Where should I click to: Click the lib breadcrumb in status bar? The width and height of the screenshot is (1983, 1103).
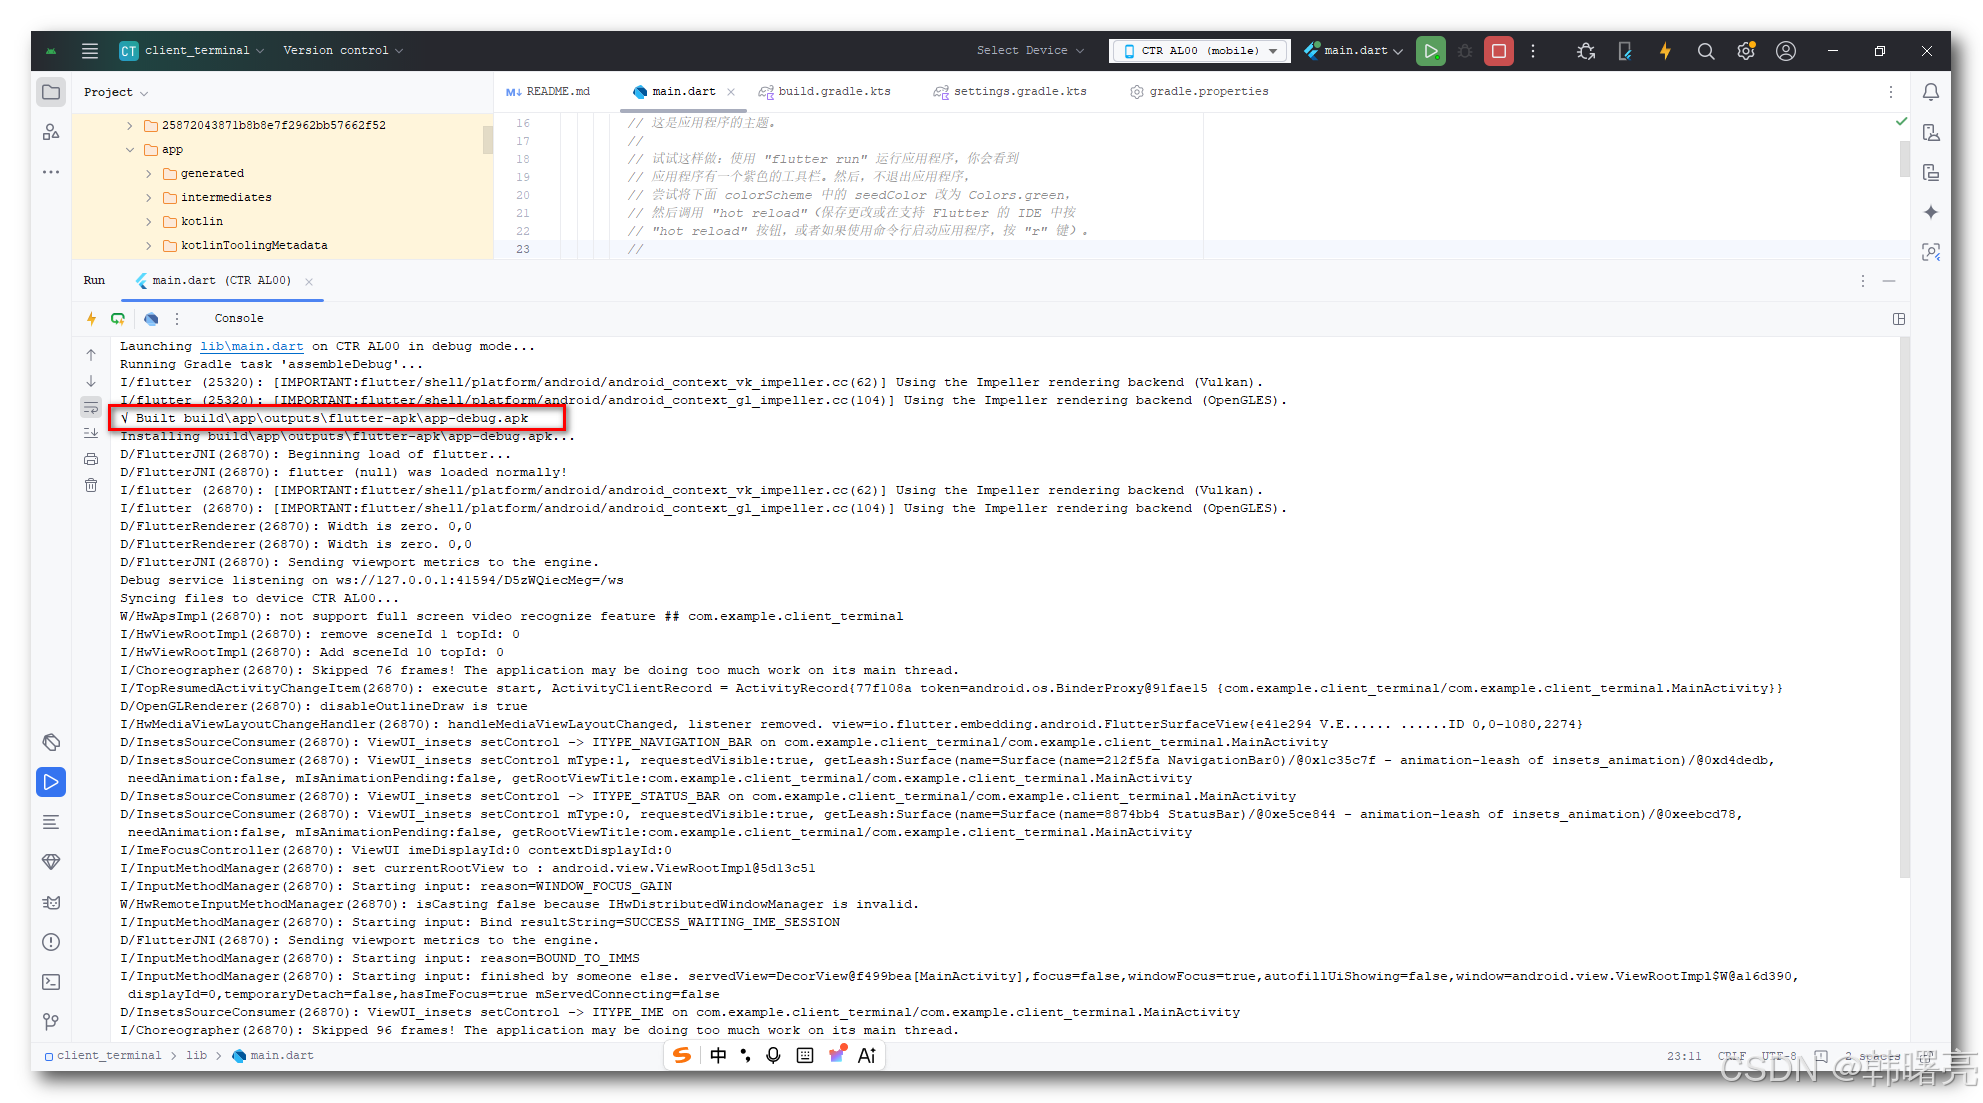[197, 1055]
